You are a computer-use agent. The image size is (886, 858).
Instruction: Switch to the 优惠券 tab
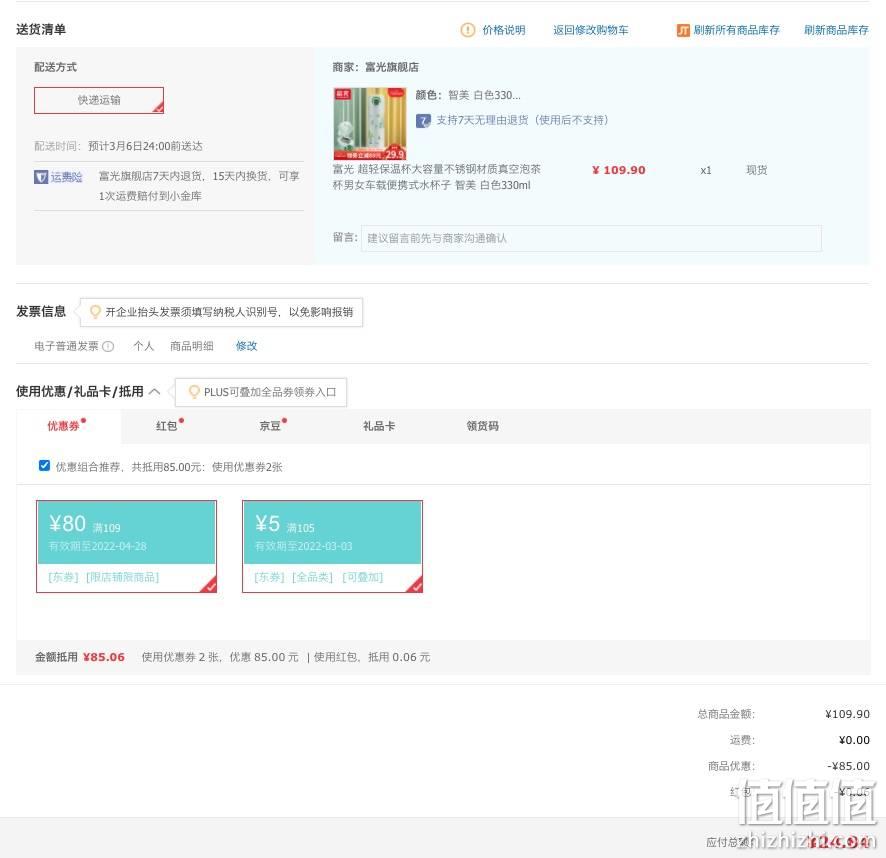[63, 426]
